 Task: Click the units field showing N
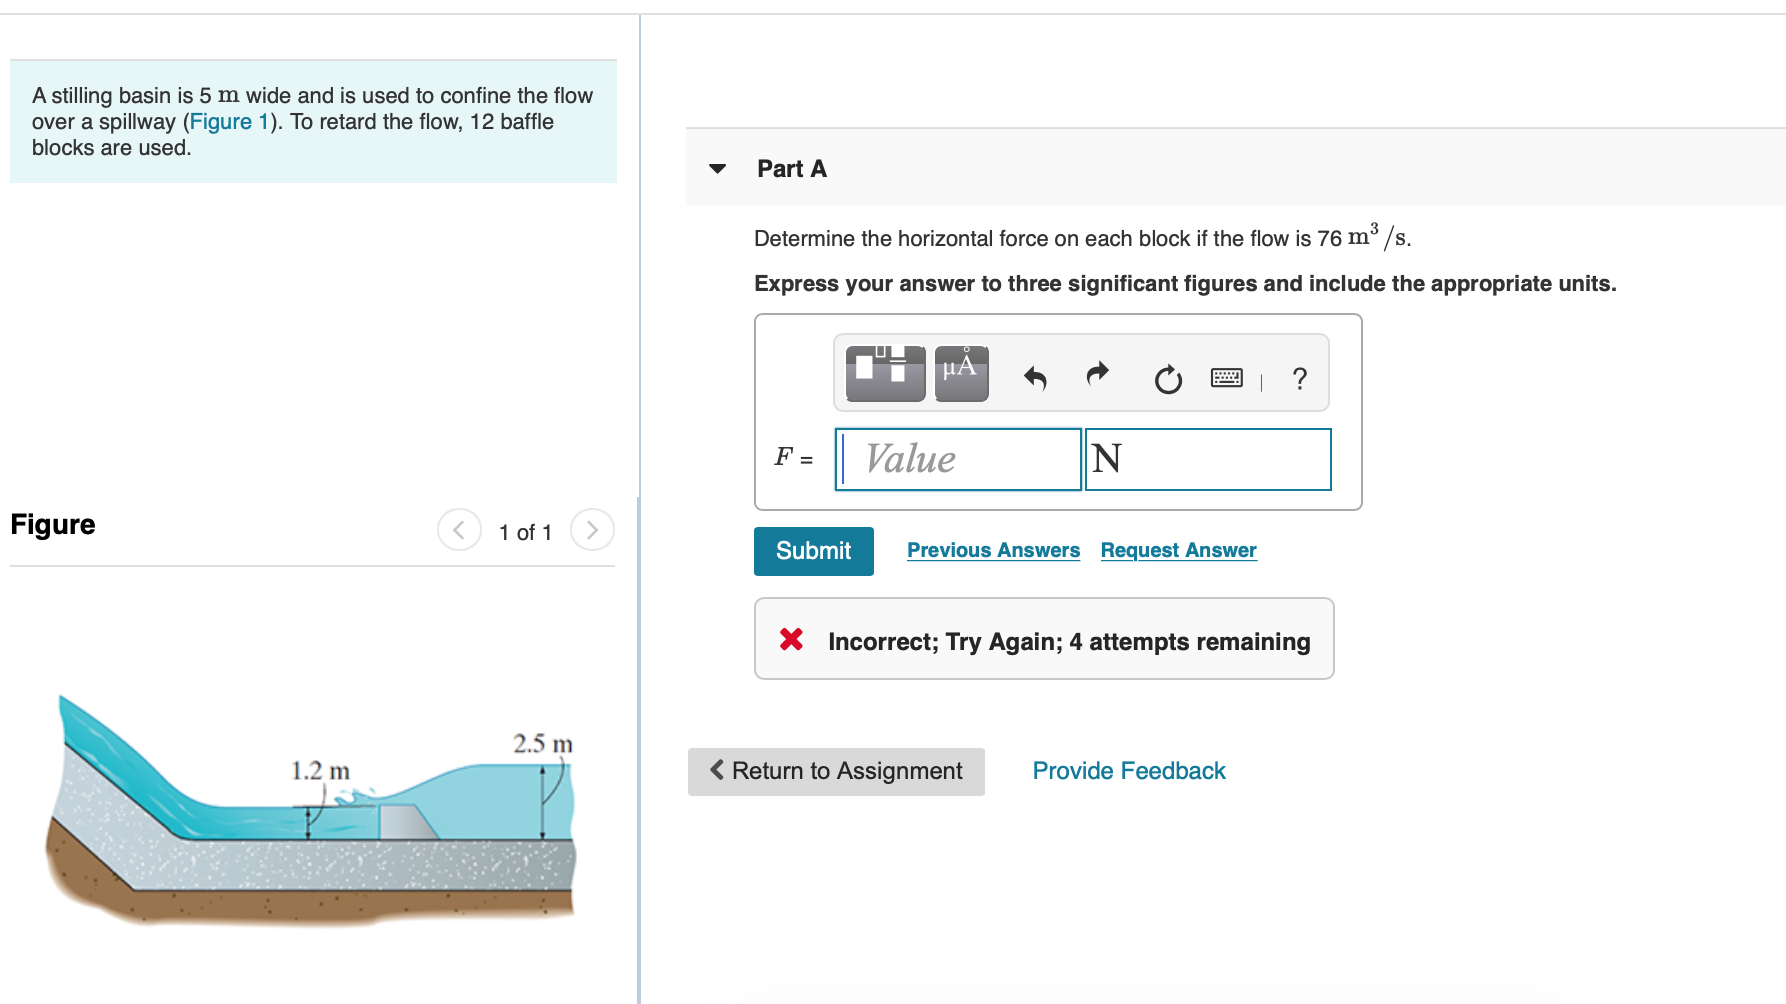1208,459
